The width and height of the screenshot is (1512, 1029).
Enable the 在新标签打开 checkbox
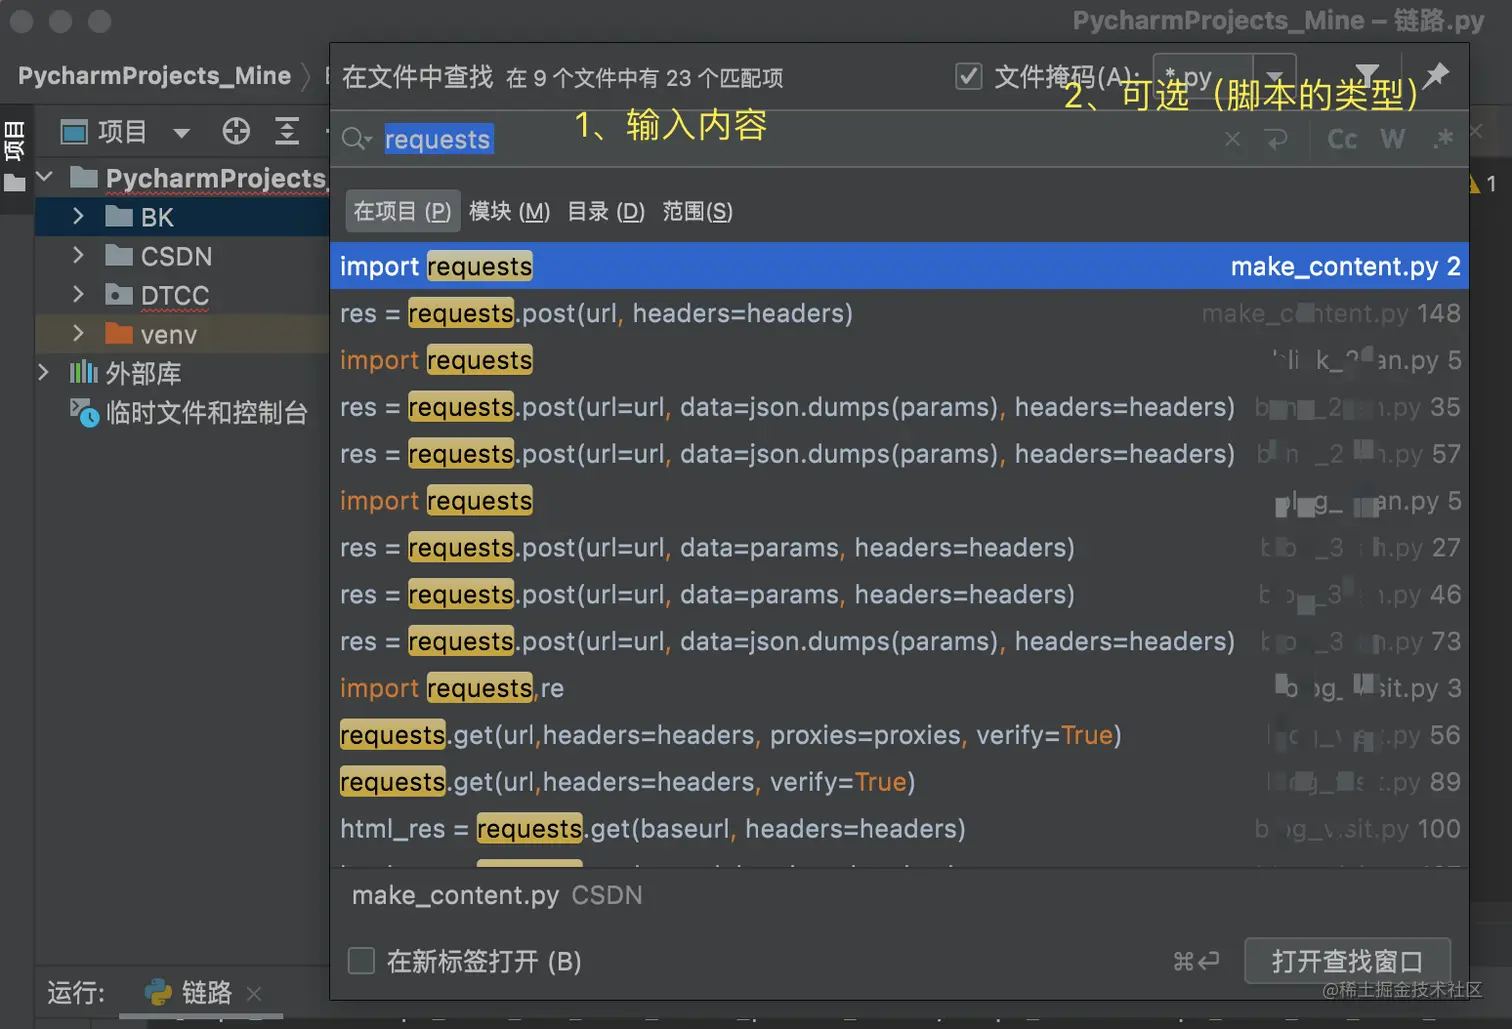click(x=361, y=961)
